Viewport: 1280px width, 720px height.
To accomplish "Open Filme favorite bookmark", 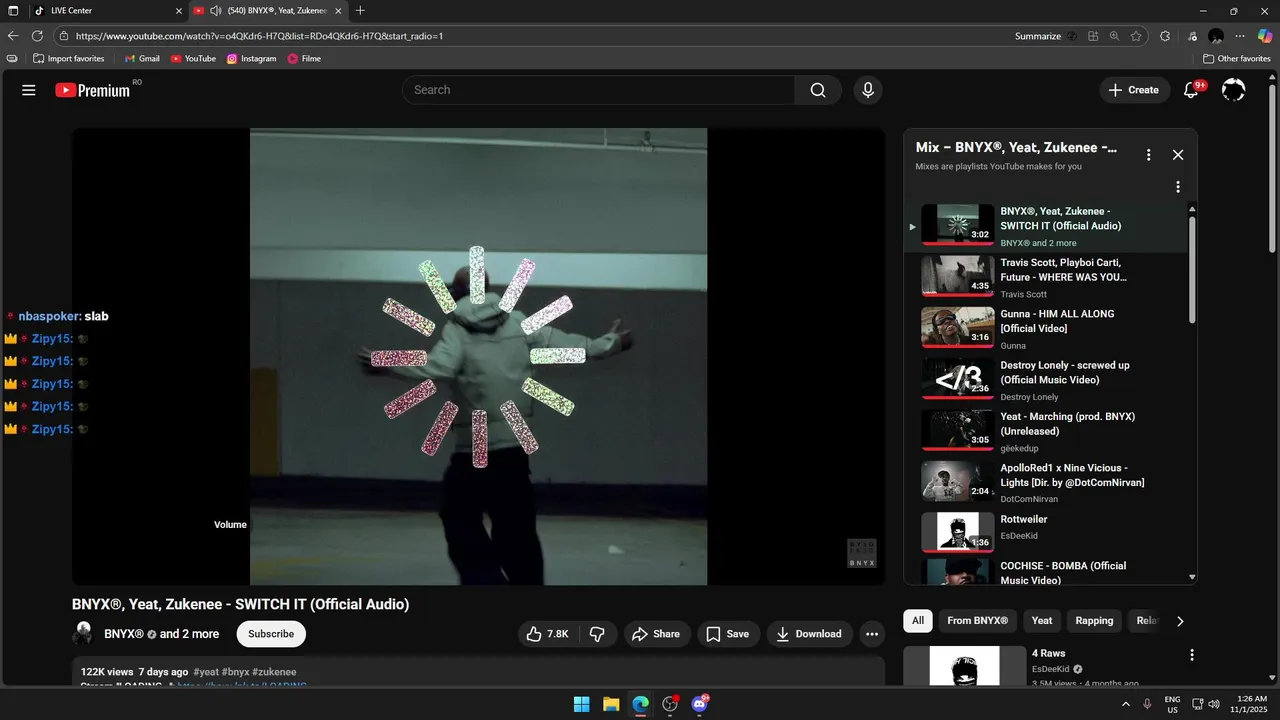I will point(304,59).
